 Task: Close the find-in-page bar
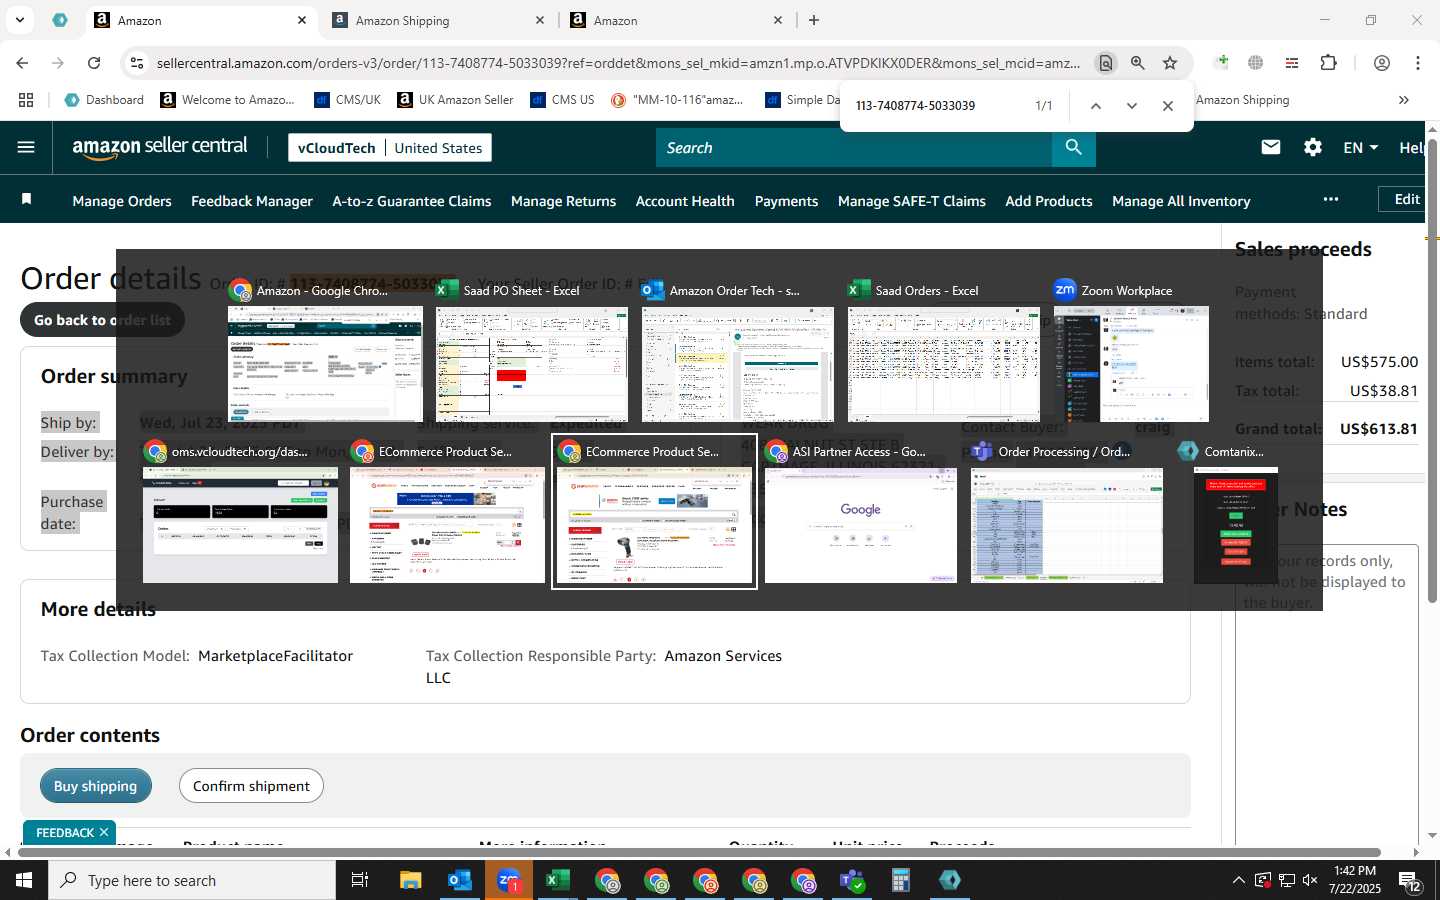click(x=1167, y=106)
